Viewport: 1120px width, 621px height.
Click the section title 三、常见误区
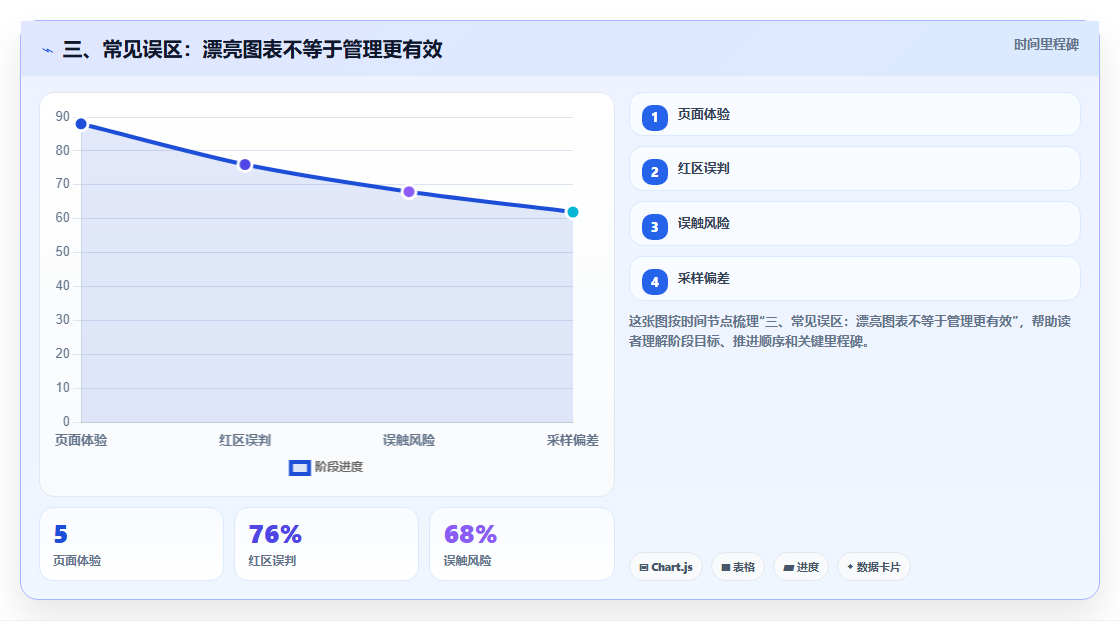point(252,49)
